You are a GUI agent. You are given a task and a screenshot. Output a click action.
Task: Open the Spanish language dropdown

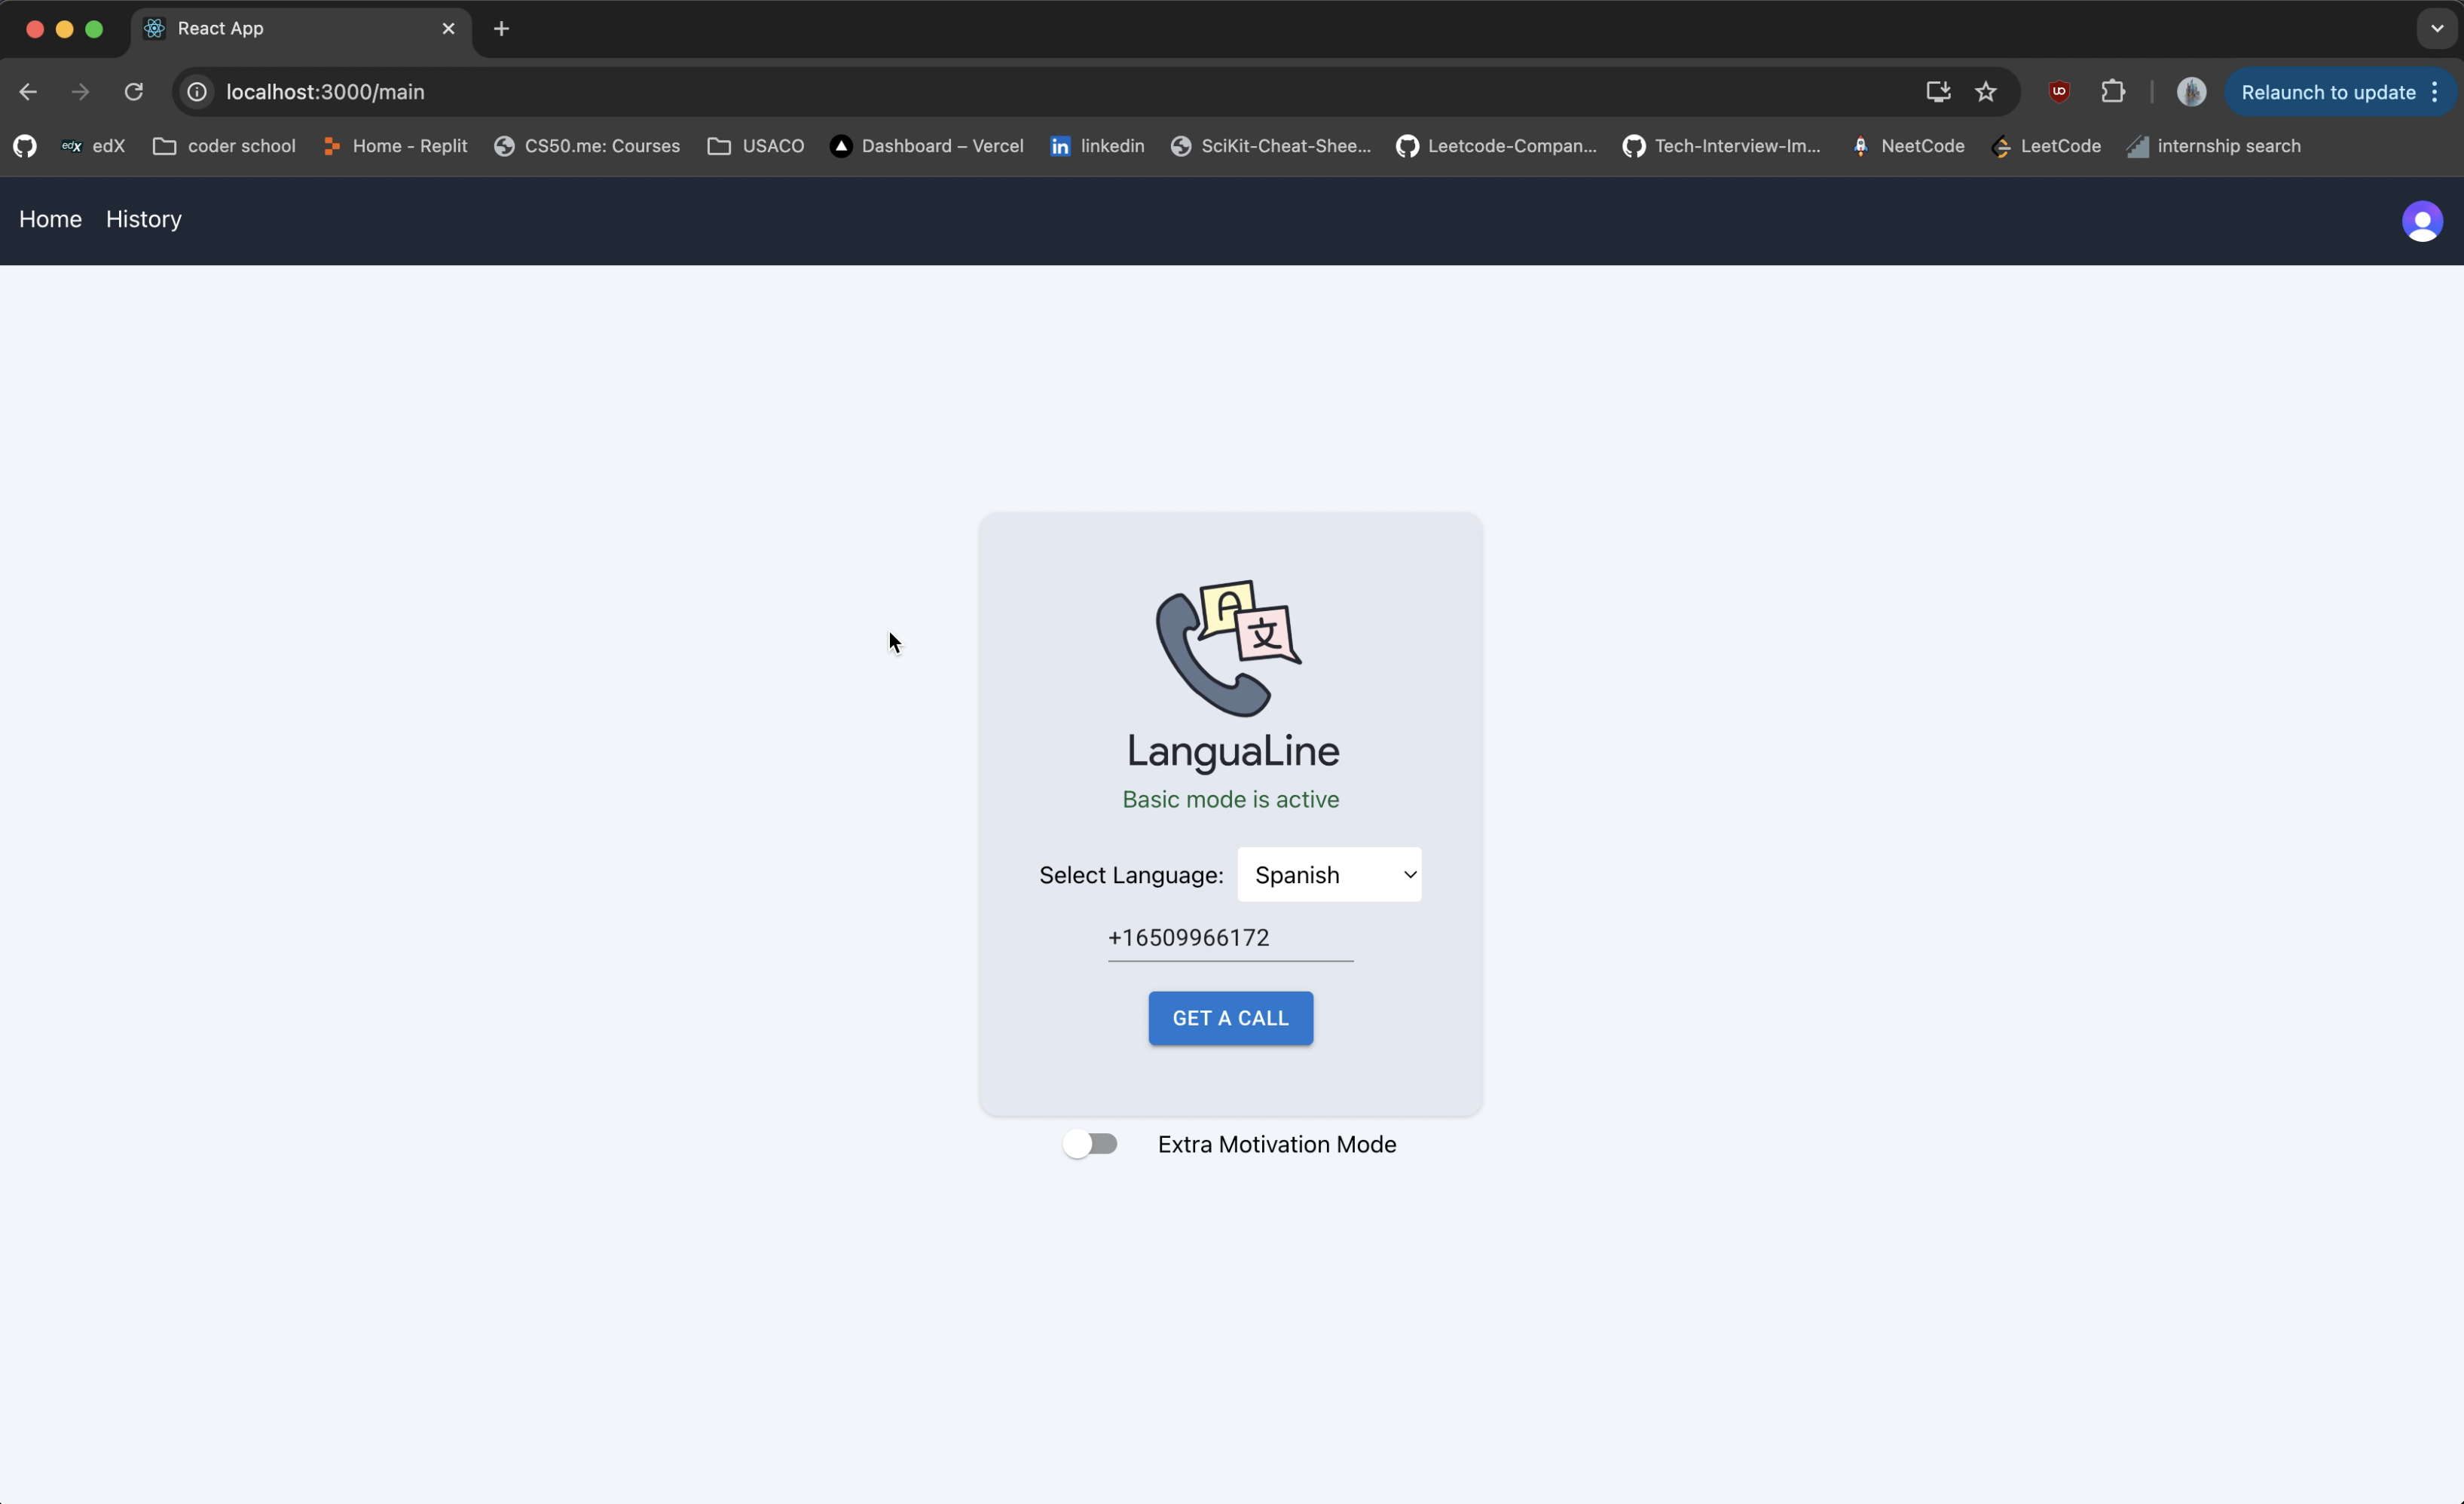(1328, 875)
